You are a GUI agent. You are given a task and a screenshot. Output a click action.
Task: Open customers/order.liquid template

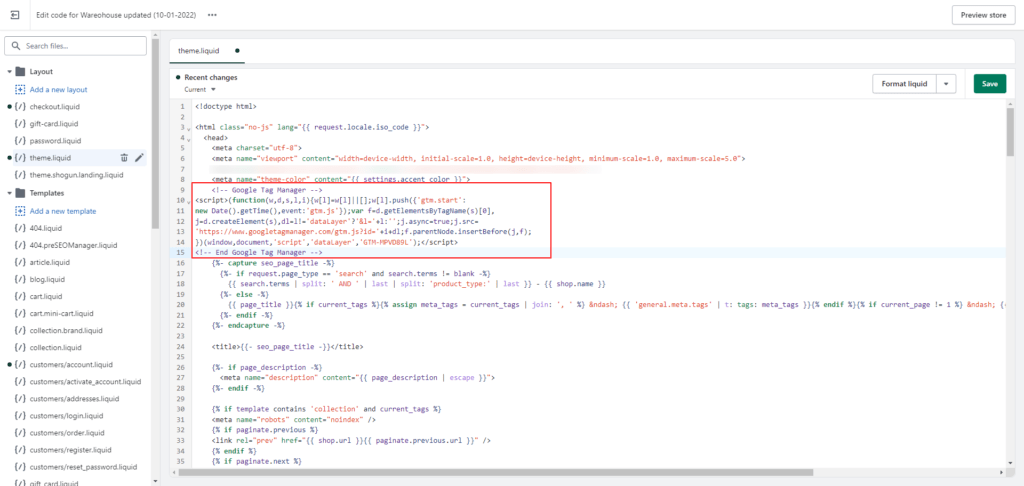[67, 433]
